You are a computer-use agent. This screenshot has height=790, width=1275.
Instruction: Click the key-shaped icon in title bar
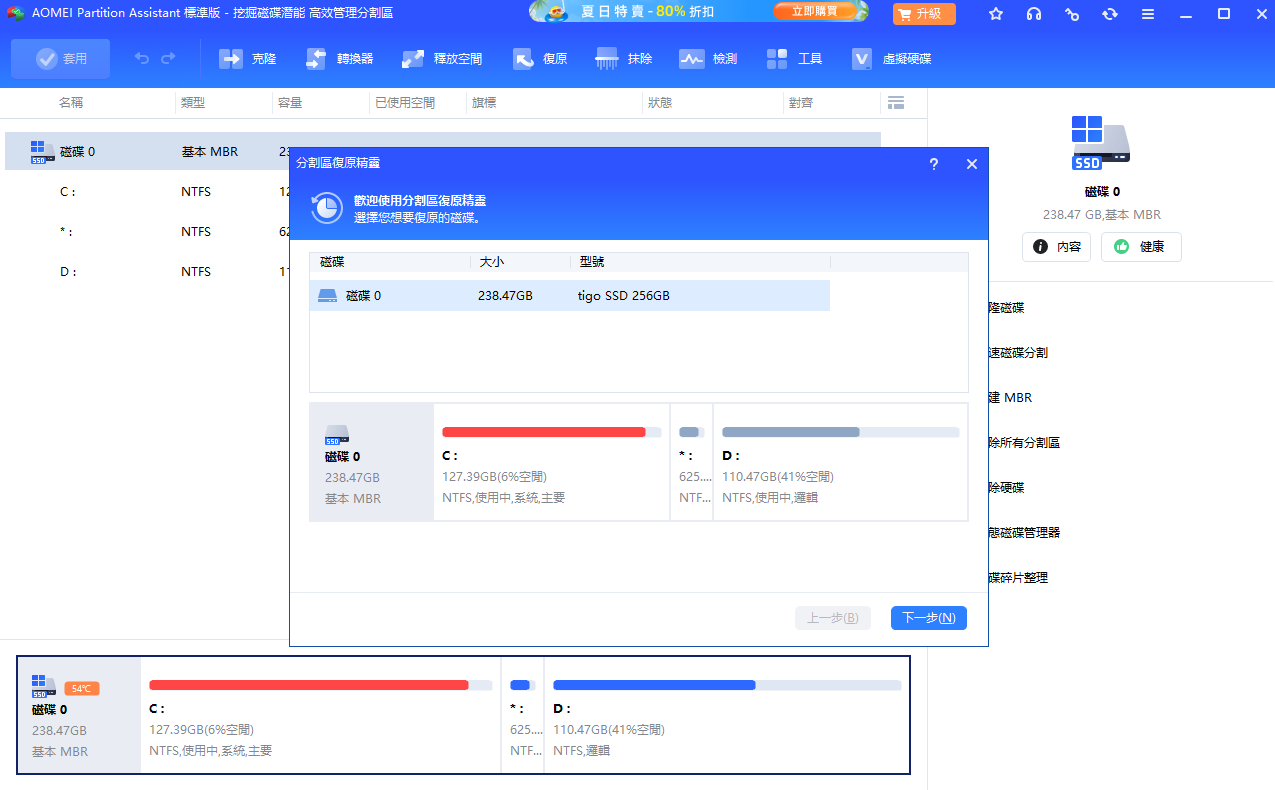[1072, 14]
